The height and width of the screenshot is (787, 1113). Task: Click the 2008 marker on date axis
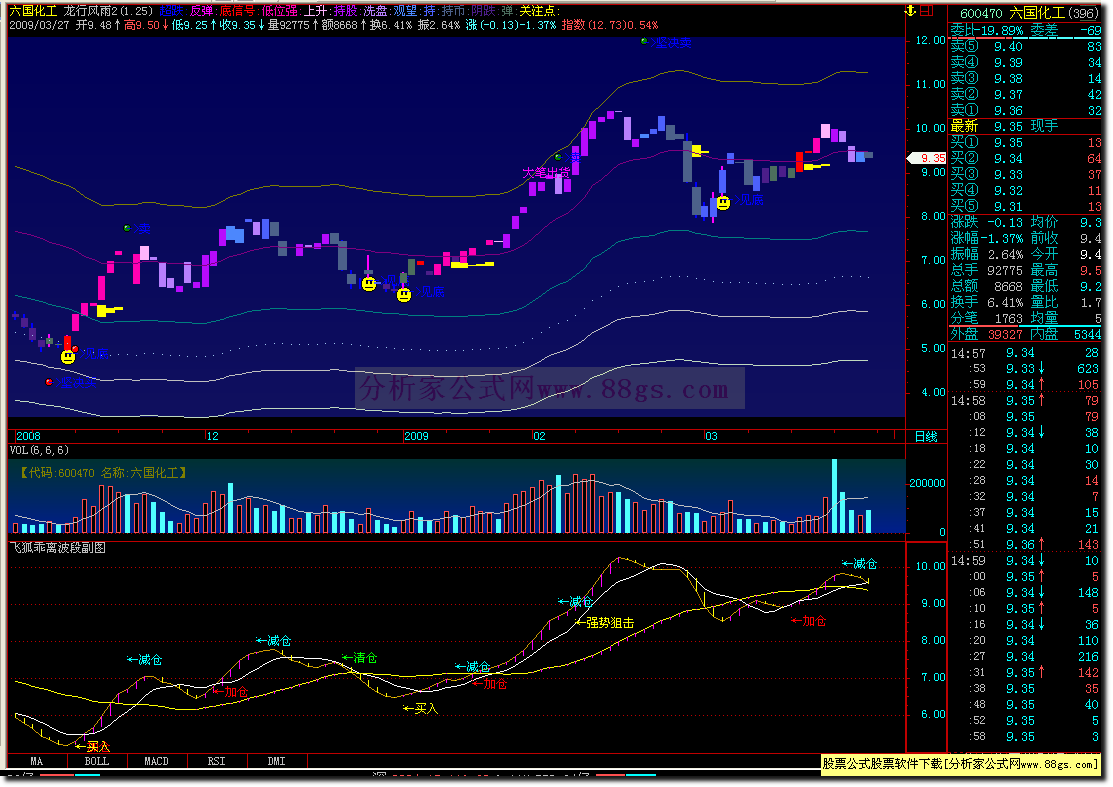click(x=28, y=436)
